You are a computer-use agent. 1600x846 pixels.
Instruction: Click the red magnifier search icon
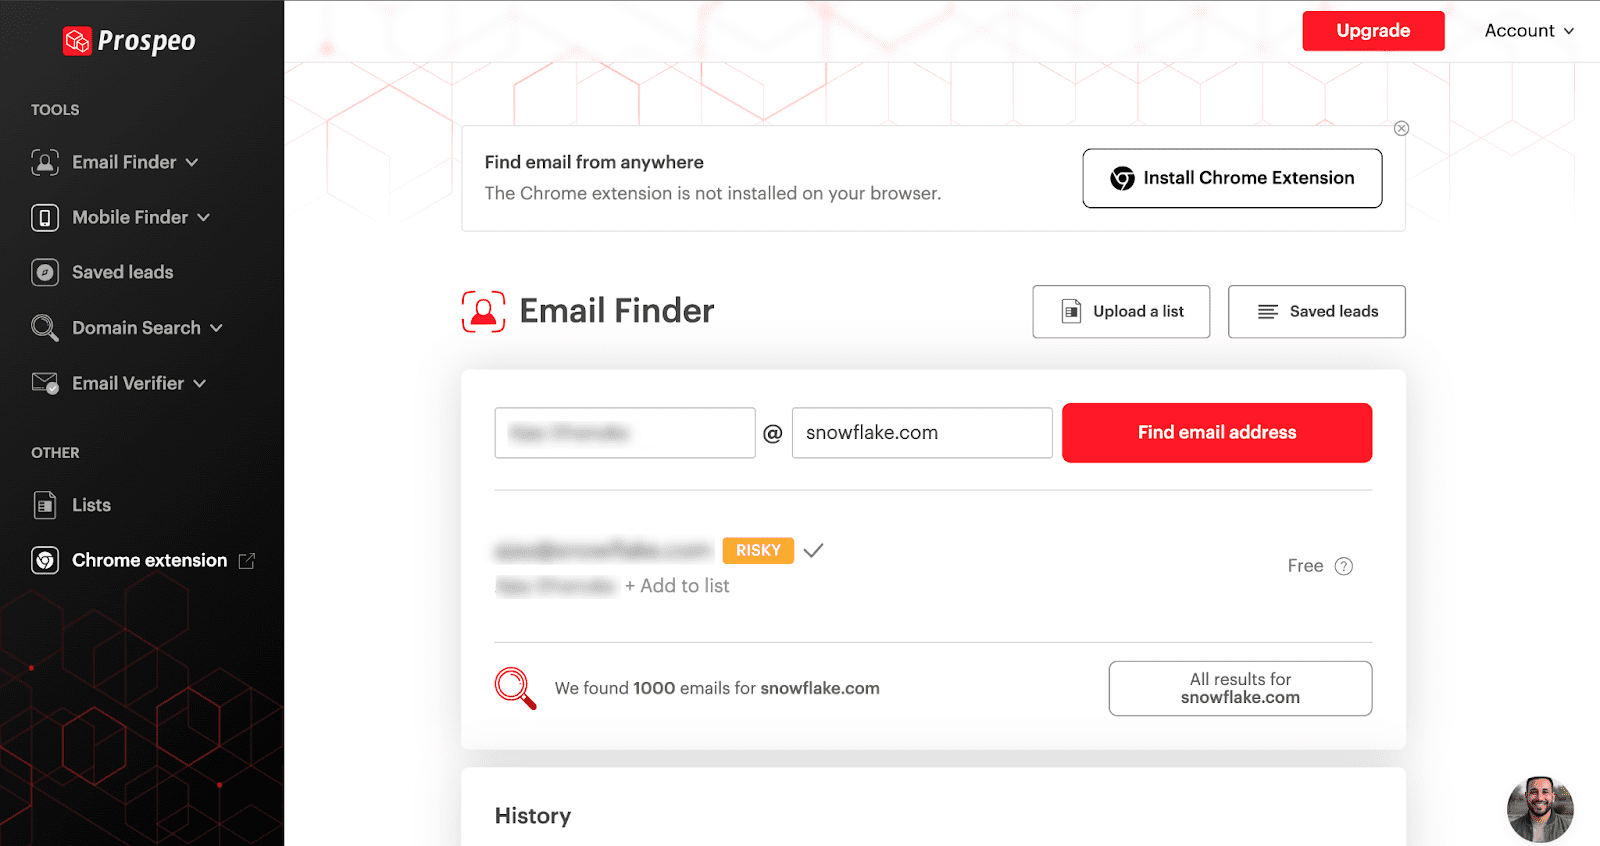point(515,688)
